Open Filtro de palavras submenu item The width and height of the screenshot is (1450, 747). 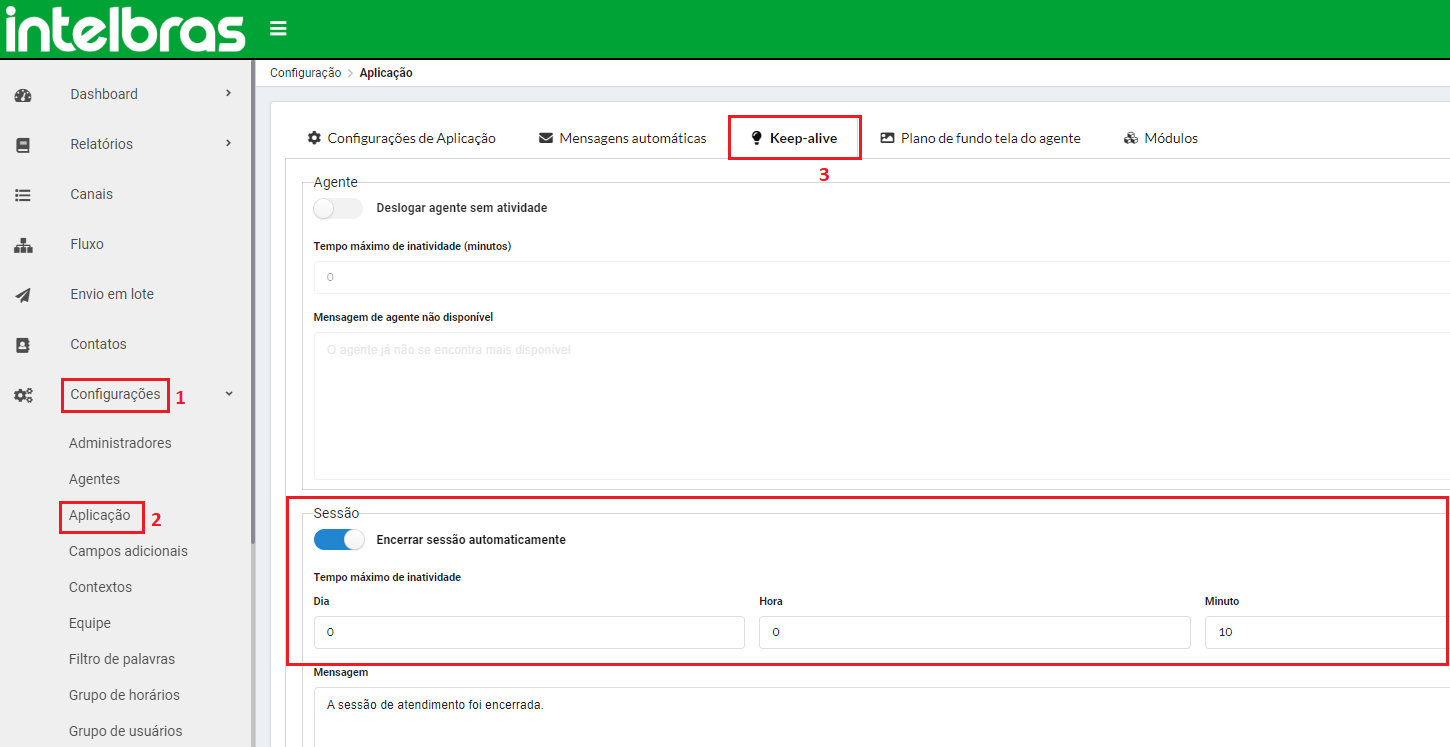(122, 659)
